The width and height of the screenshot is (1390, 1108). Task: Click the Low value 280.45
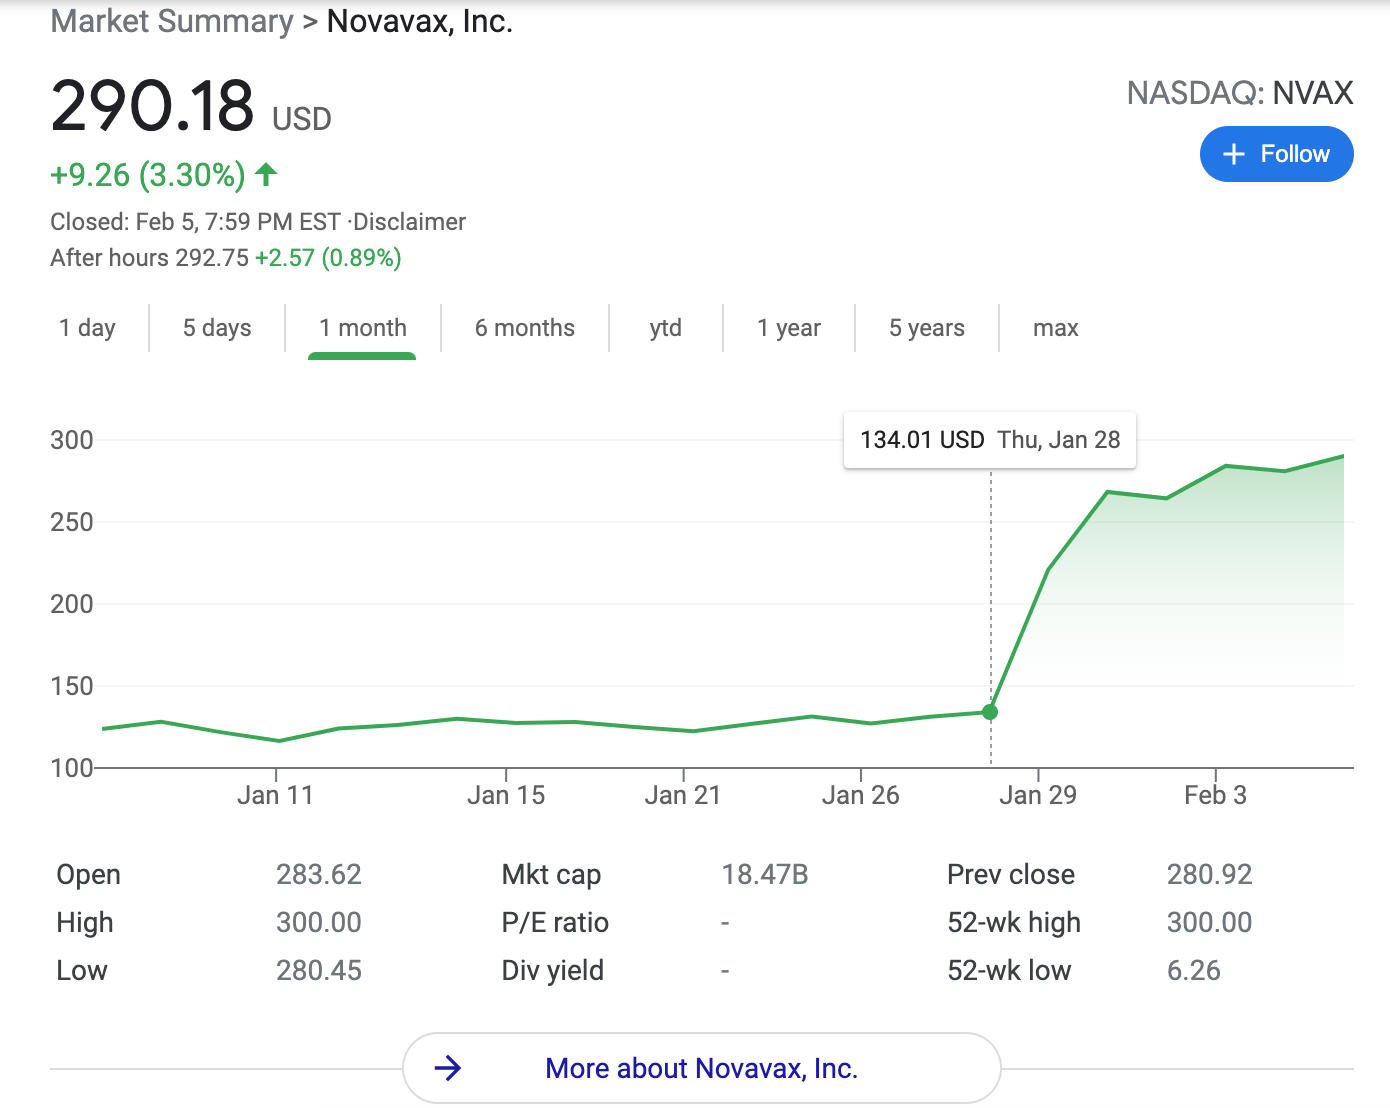click(319, 970)
